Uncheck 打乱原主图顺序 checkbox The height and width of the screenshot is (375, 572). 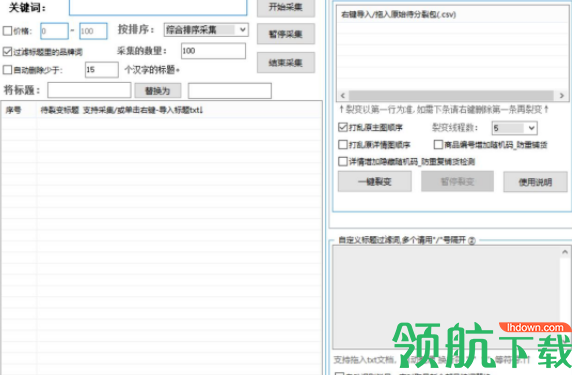tap(343, 127)
